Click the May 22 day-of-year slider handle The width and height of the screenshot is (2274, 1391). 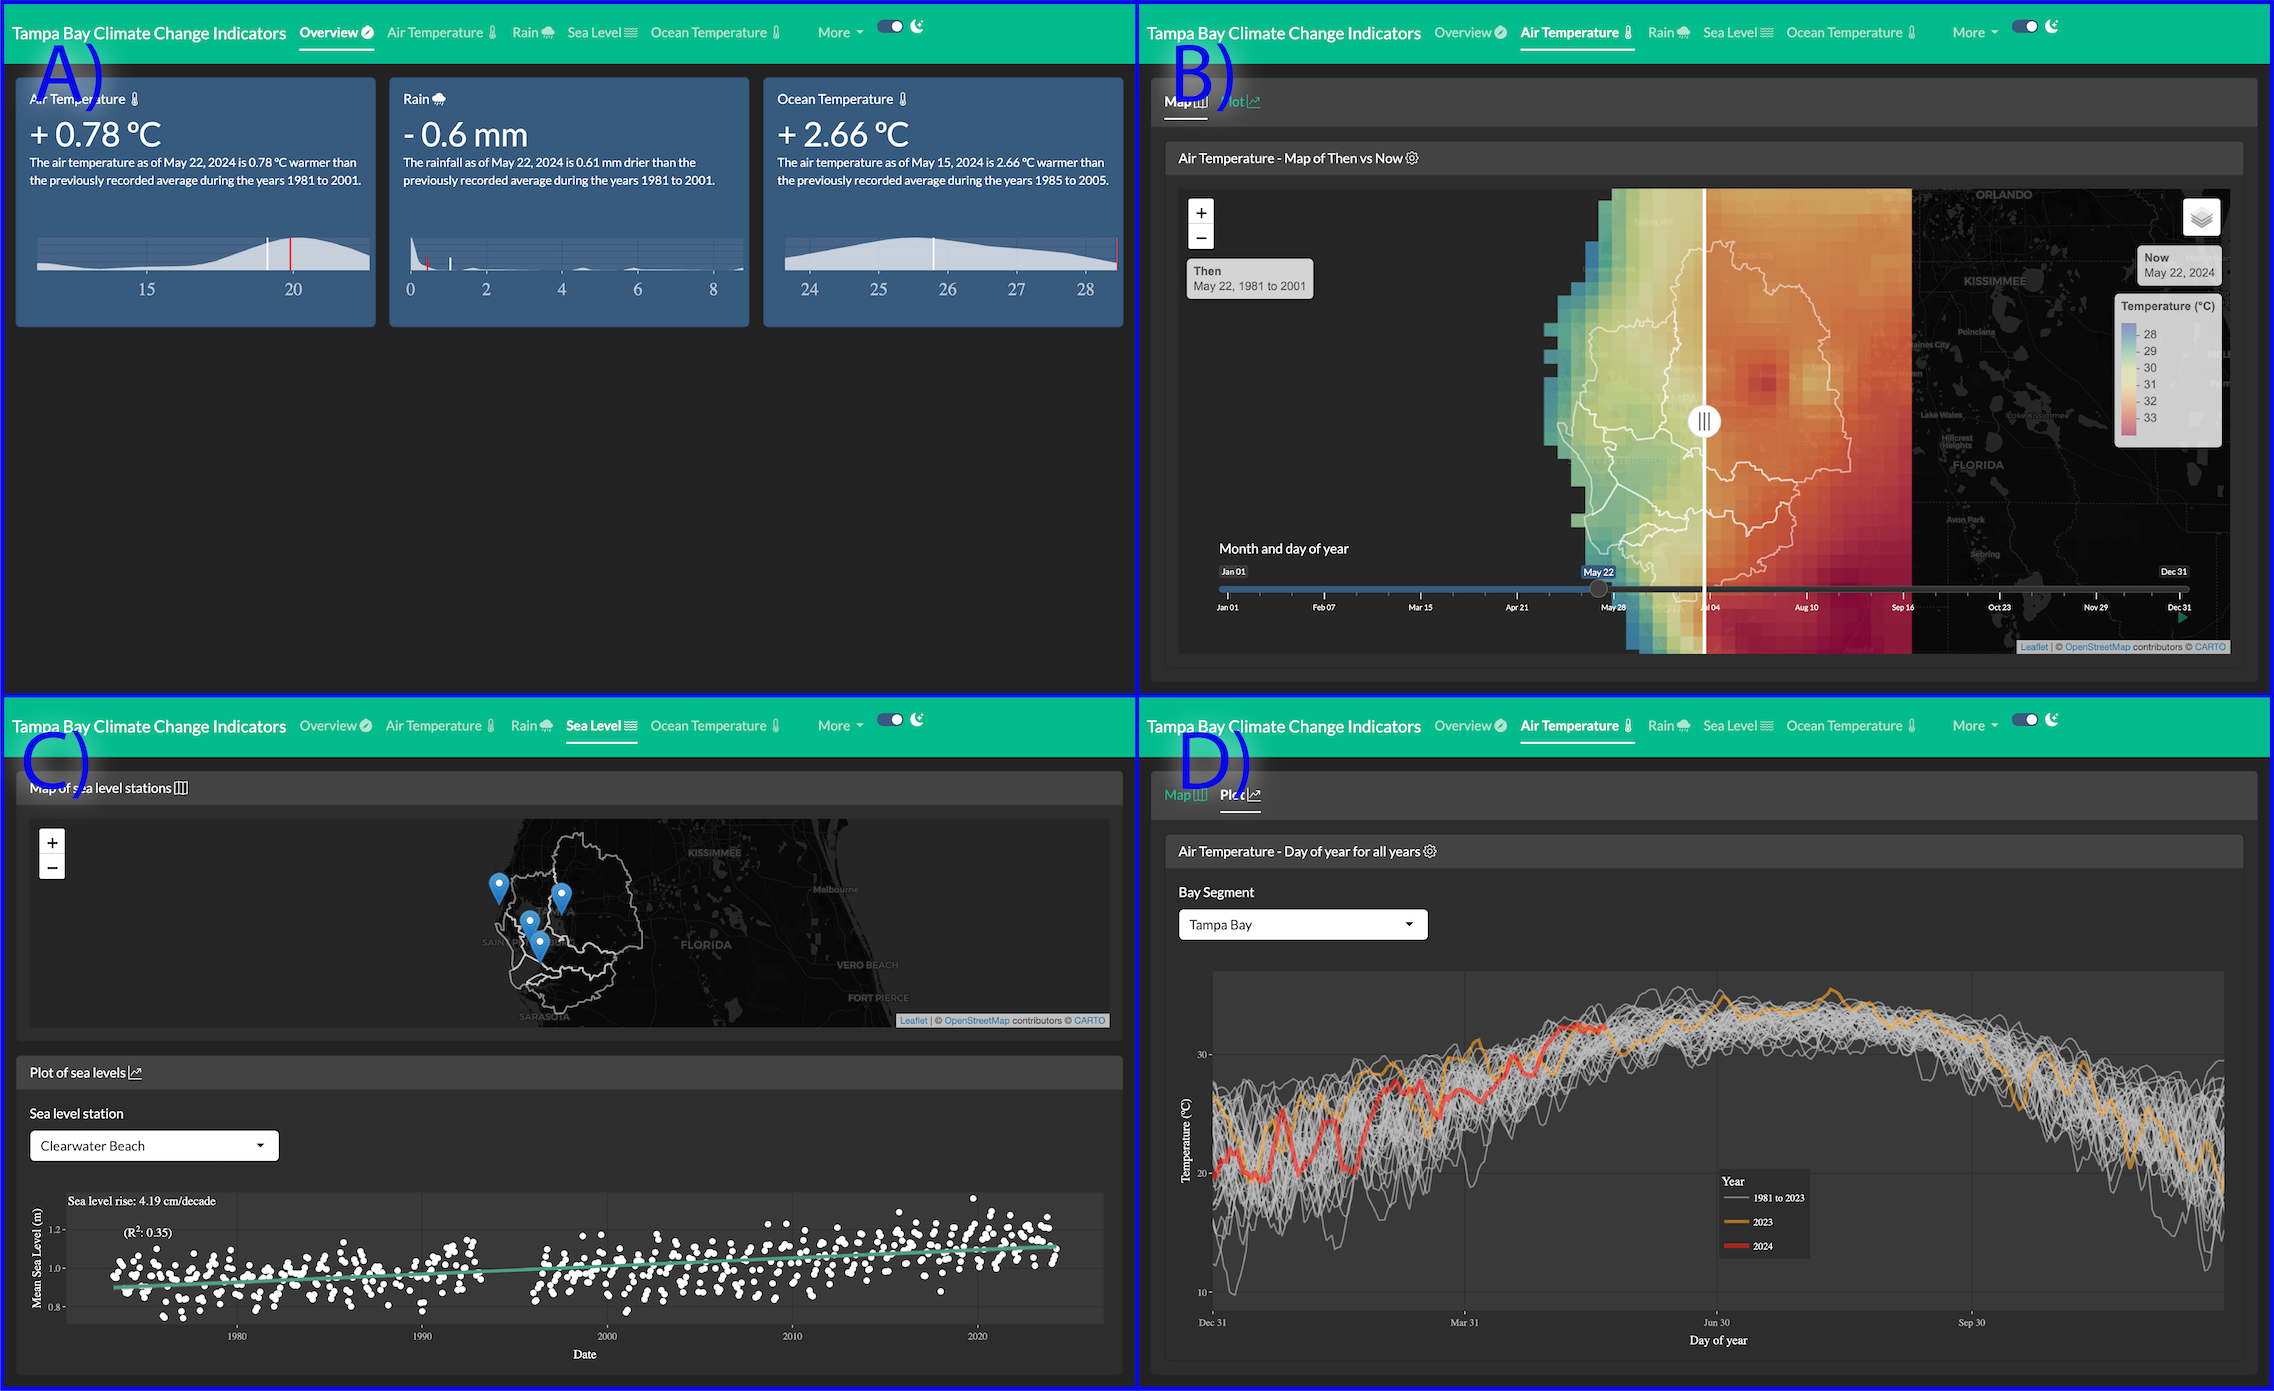point(1599,589)
